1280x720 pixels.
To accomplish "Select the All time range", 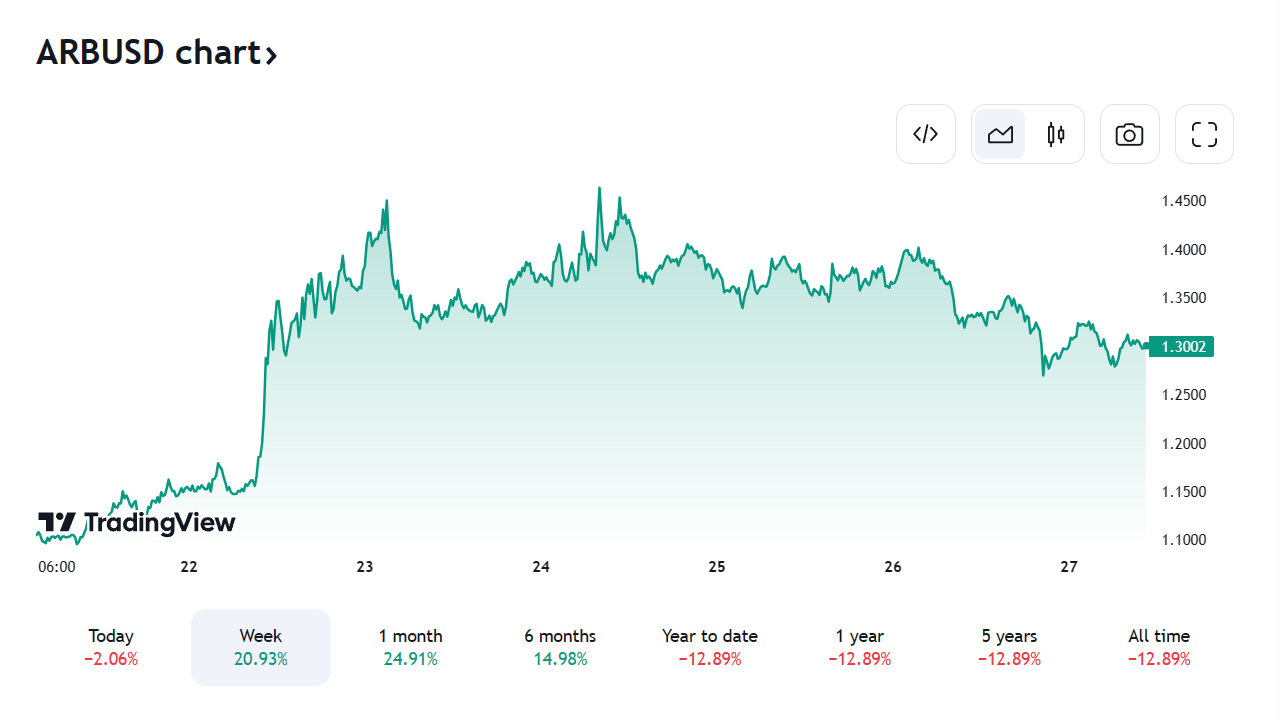I will (1159, 647).
